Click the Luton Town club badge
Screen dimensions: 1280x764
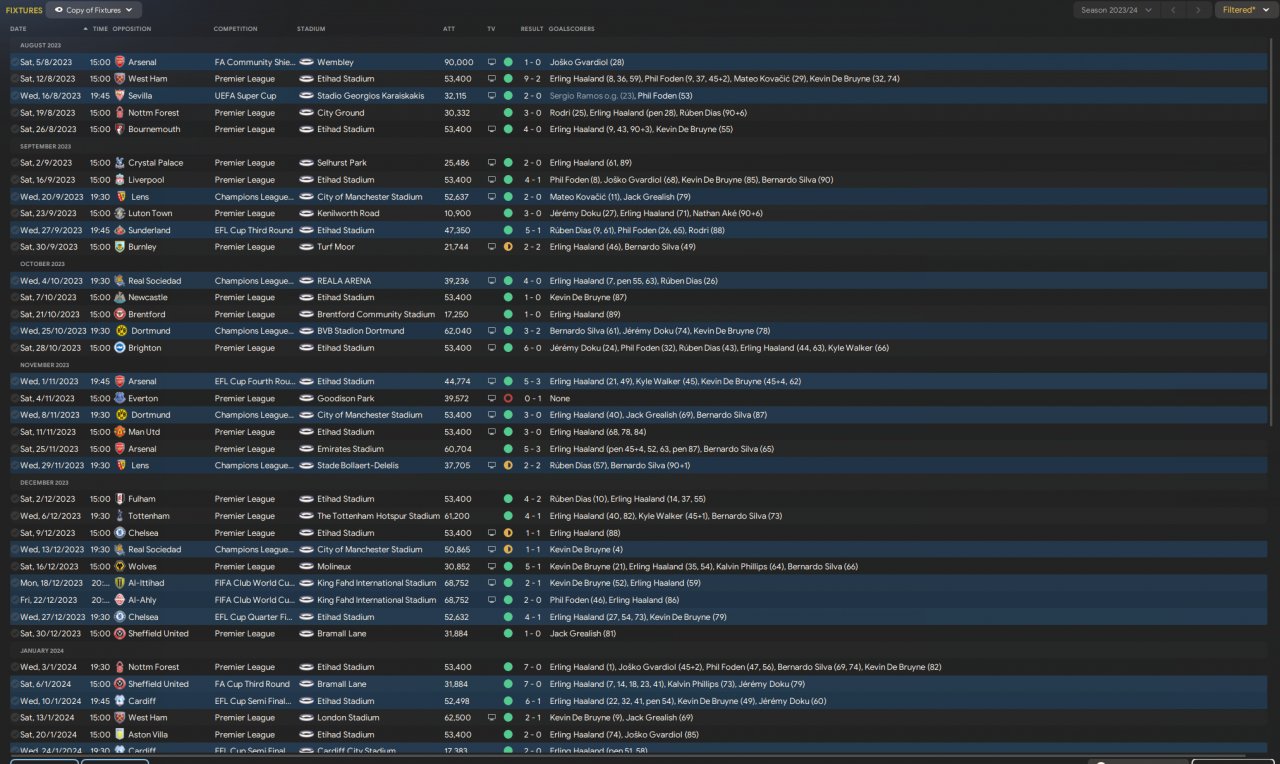[120, 213]
